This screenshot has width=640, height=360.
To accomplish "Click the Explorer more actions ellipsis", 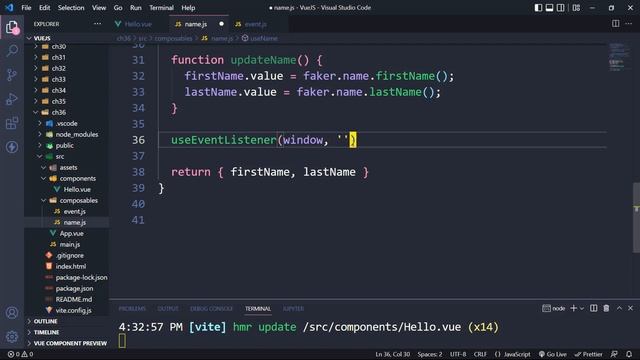I will (97, 24).
